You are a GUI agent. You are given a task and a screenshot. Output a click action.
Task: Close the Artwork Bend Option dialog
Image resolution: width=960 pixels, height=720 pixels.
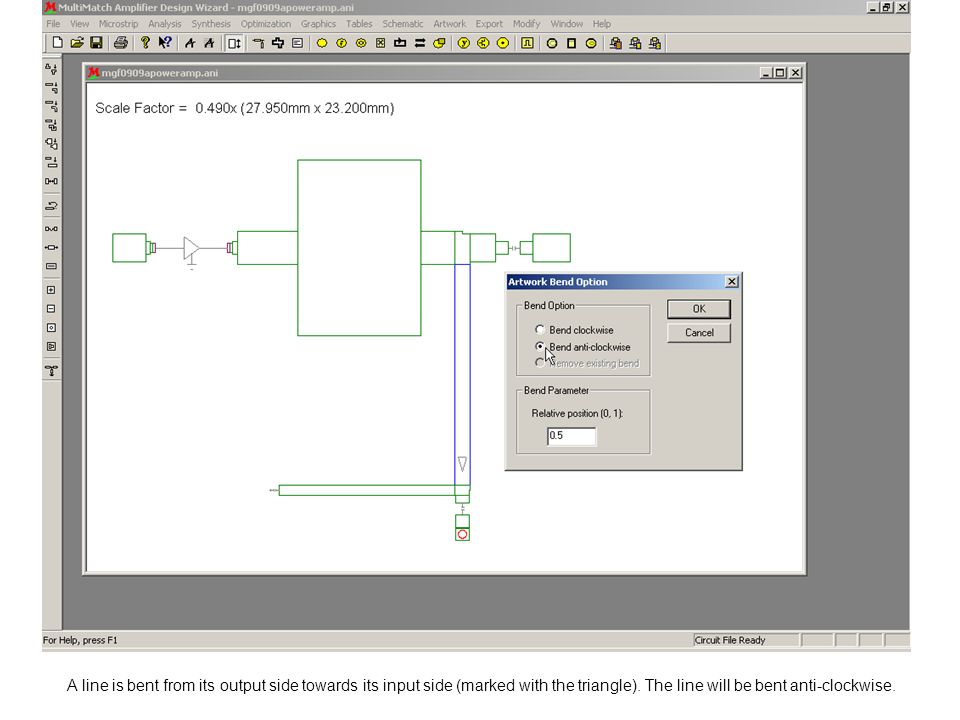tap(732, 282)
